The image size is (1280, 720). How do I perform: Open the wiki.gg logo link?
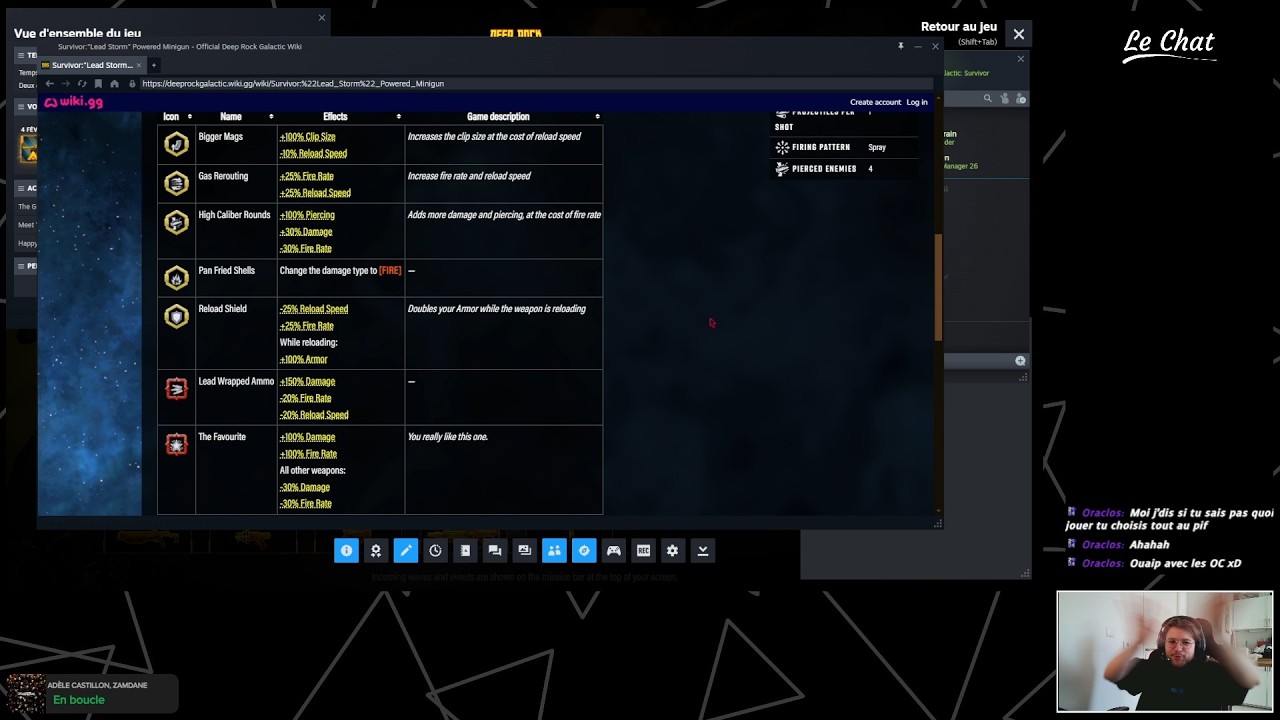click(x=73, y=102)
